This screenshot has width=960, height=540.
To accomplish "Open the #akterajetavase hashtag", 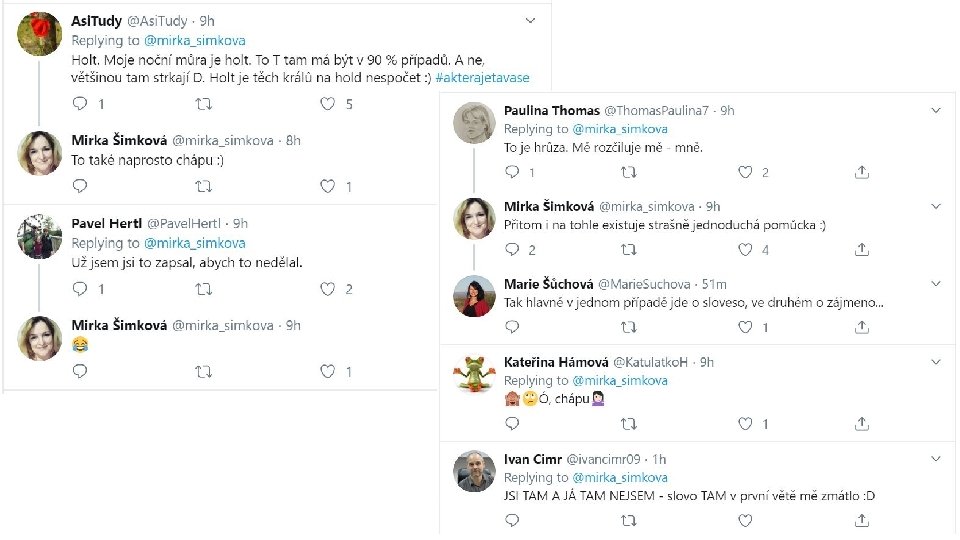I will click(x=482, y=77).
